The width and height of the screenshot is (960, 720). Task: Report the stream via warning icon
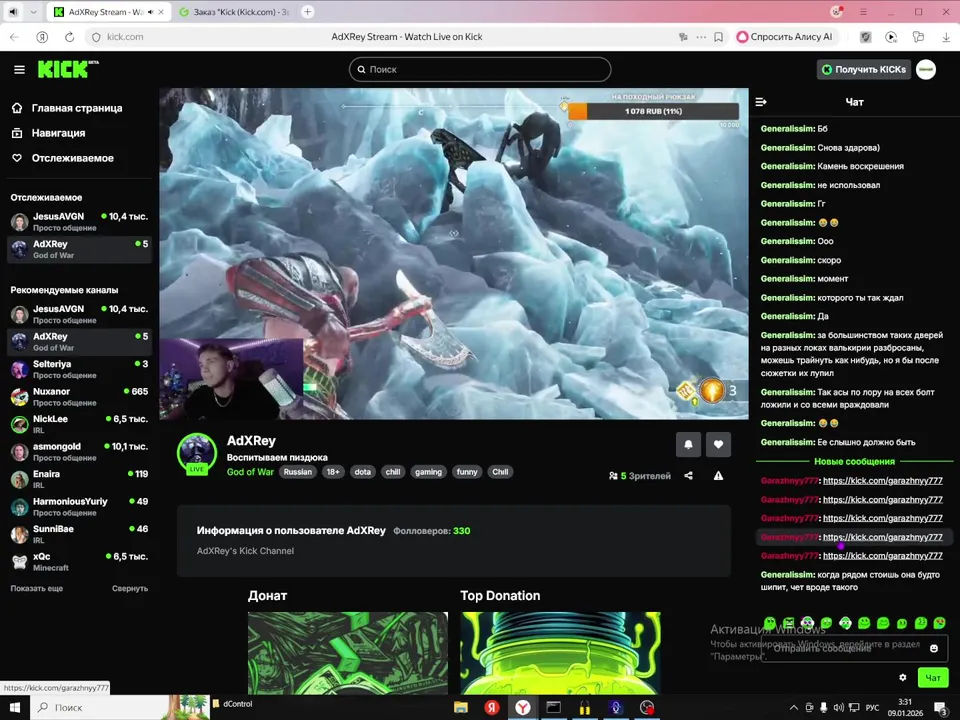click(x=718, y=476)
